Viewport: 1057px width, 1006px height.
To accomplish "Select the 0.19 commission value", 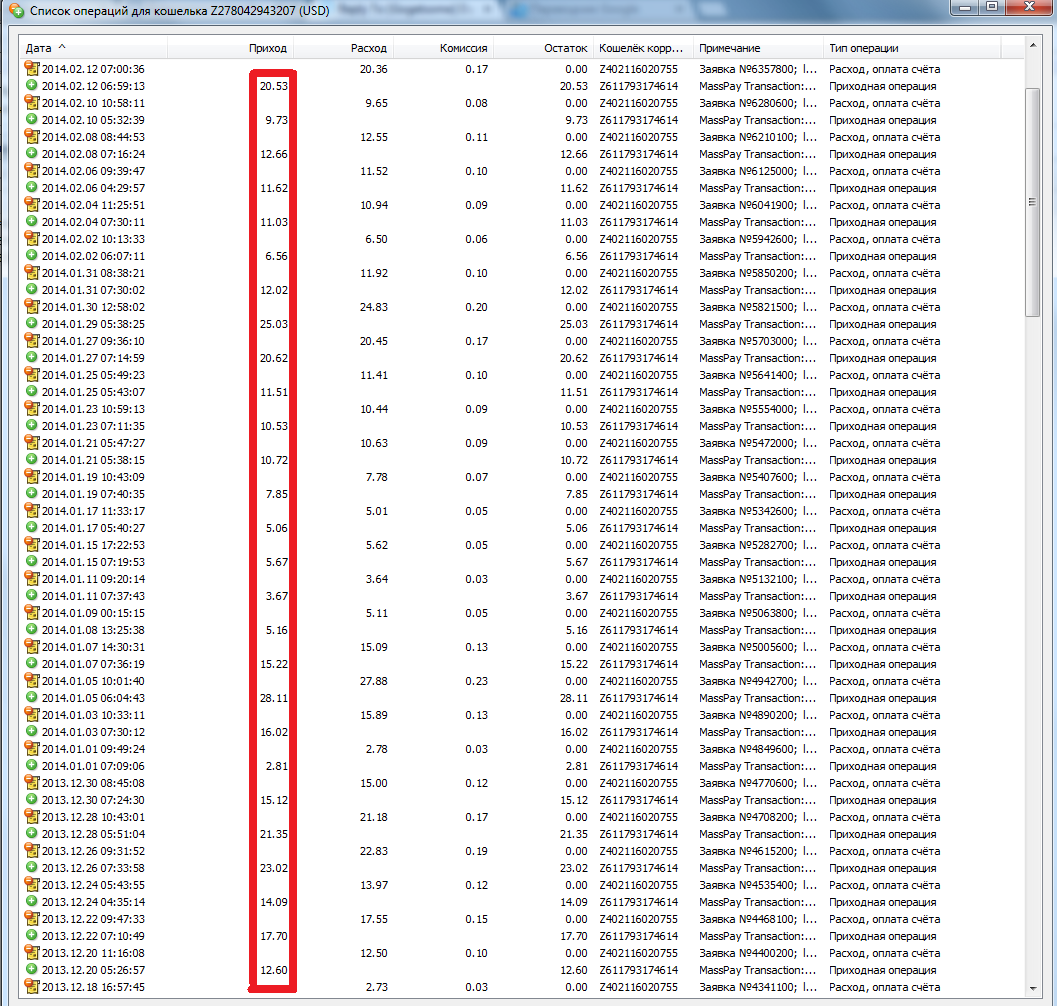I will 476,851.
